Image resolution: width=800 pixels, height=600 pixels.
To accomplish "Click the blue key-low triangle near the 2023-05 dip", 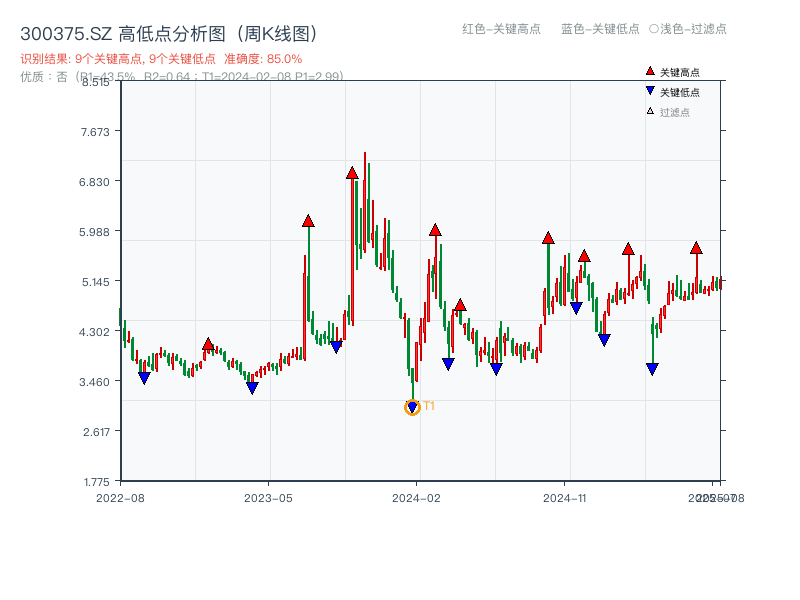I will tap(252, 385).
